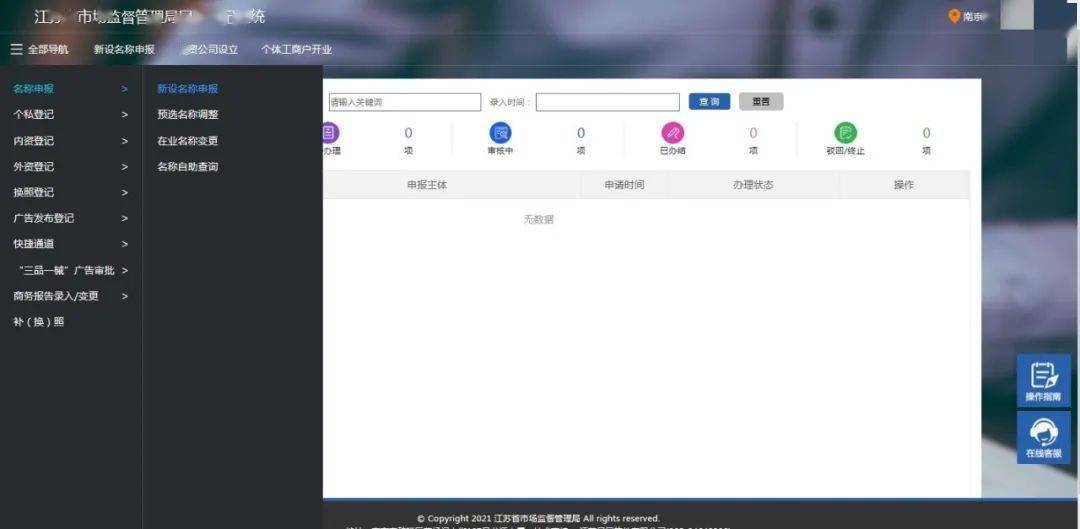Click the purple 办理 status icon
The width and height of the screenshot is (1080, 529).
pos(330,133)
